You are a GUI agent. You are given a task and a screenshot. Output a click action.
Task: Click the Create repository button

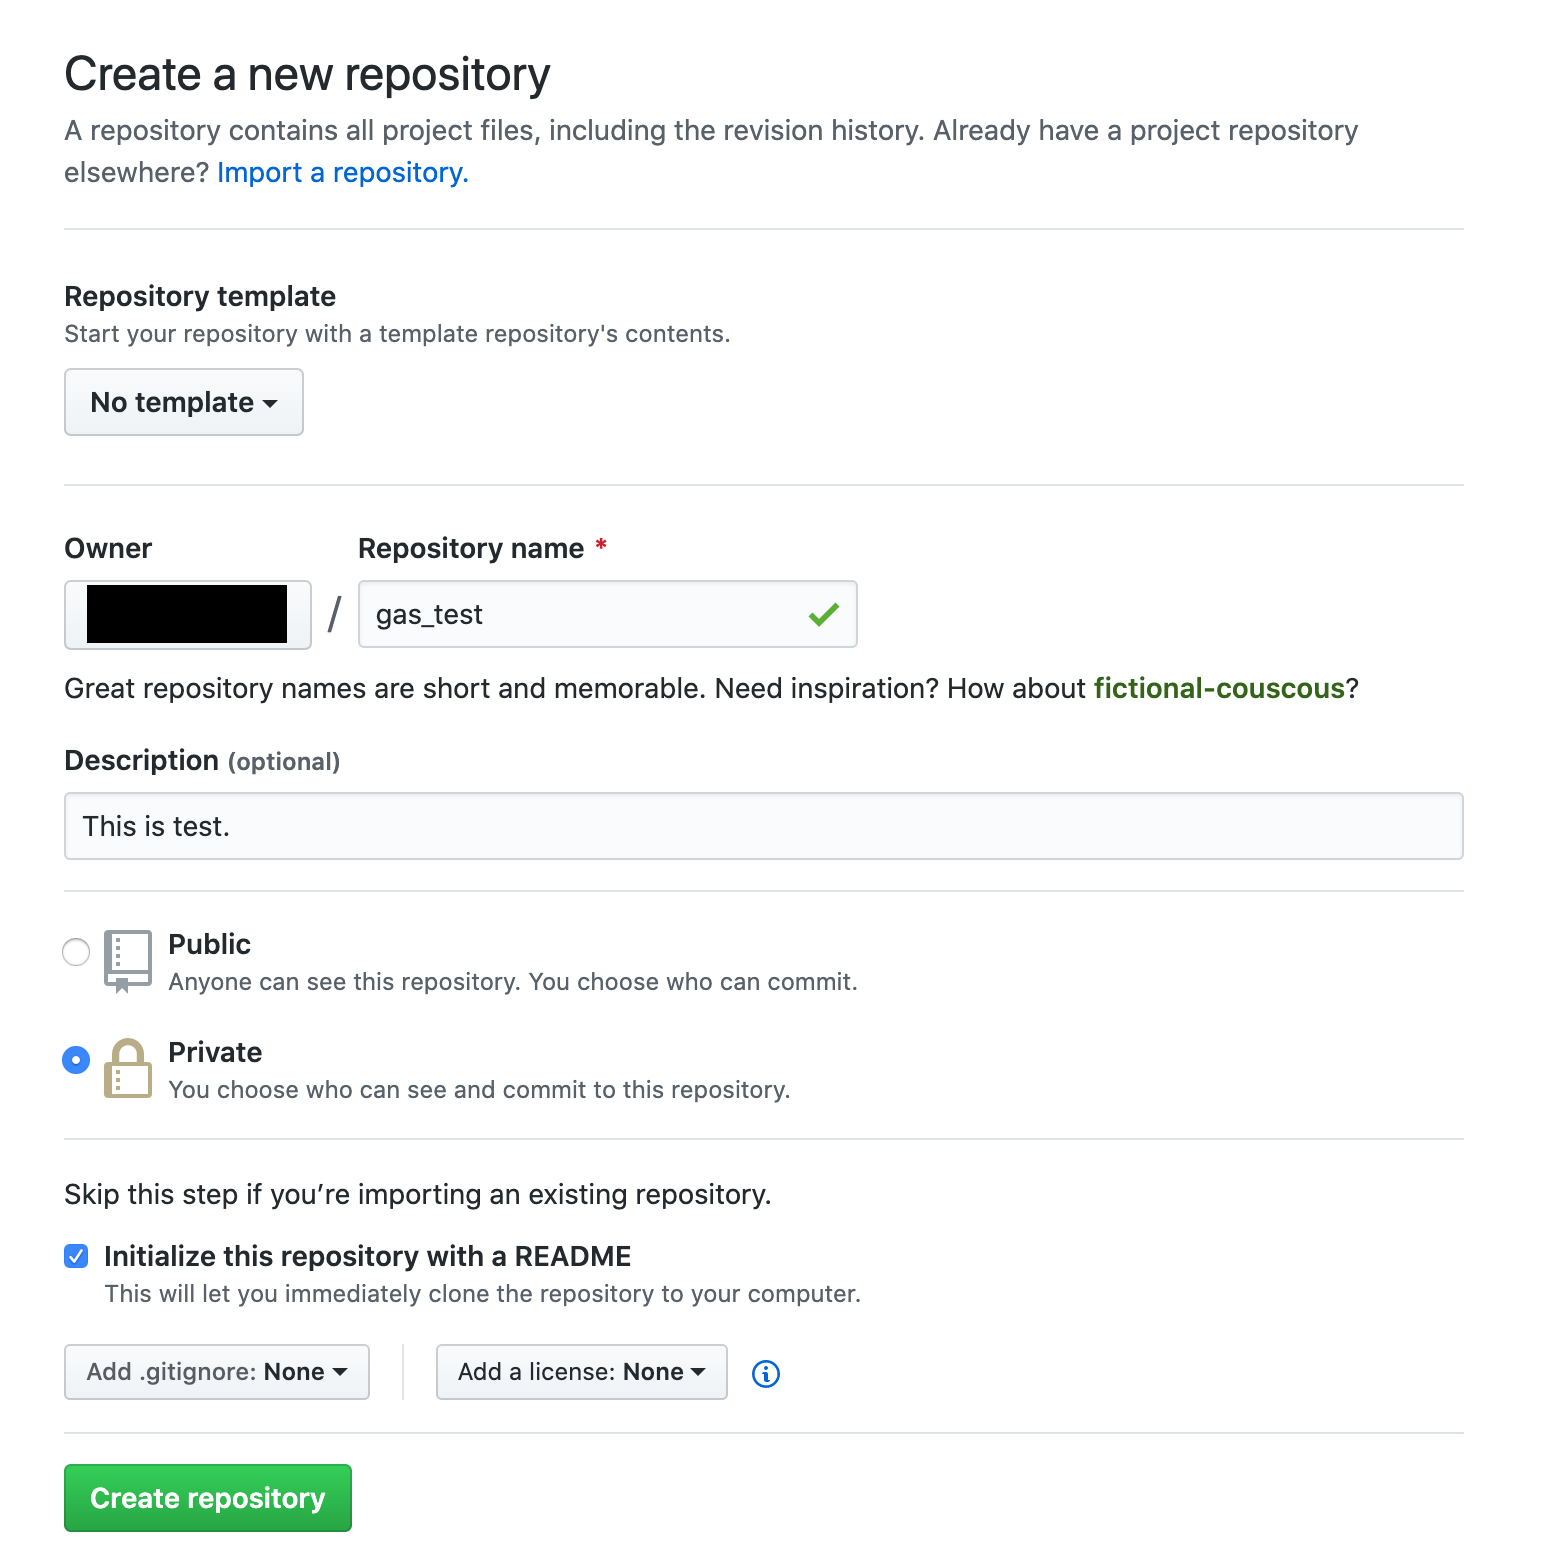click(208, 1498)
